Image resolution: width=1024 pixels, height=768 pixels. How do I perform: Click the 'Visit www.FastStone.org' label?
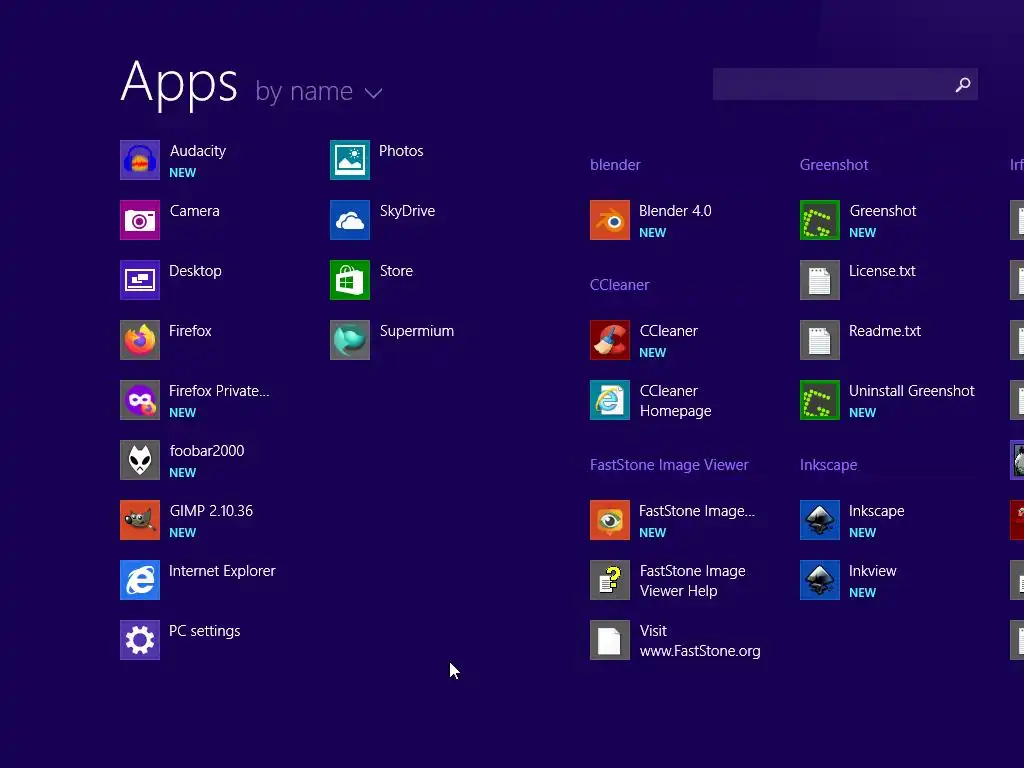pos(700,641)
